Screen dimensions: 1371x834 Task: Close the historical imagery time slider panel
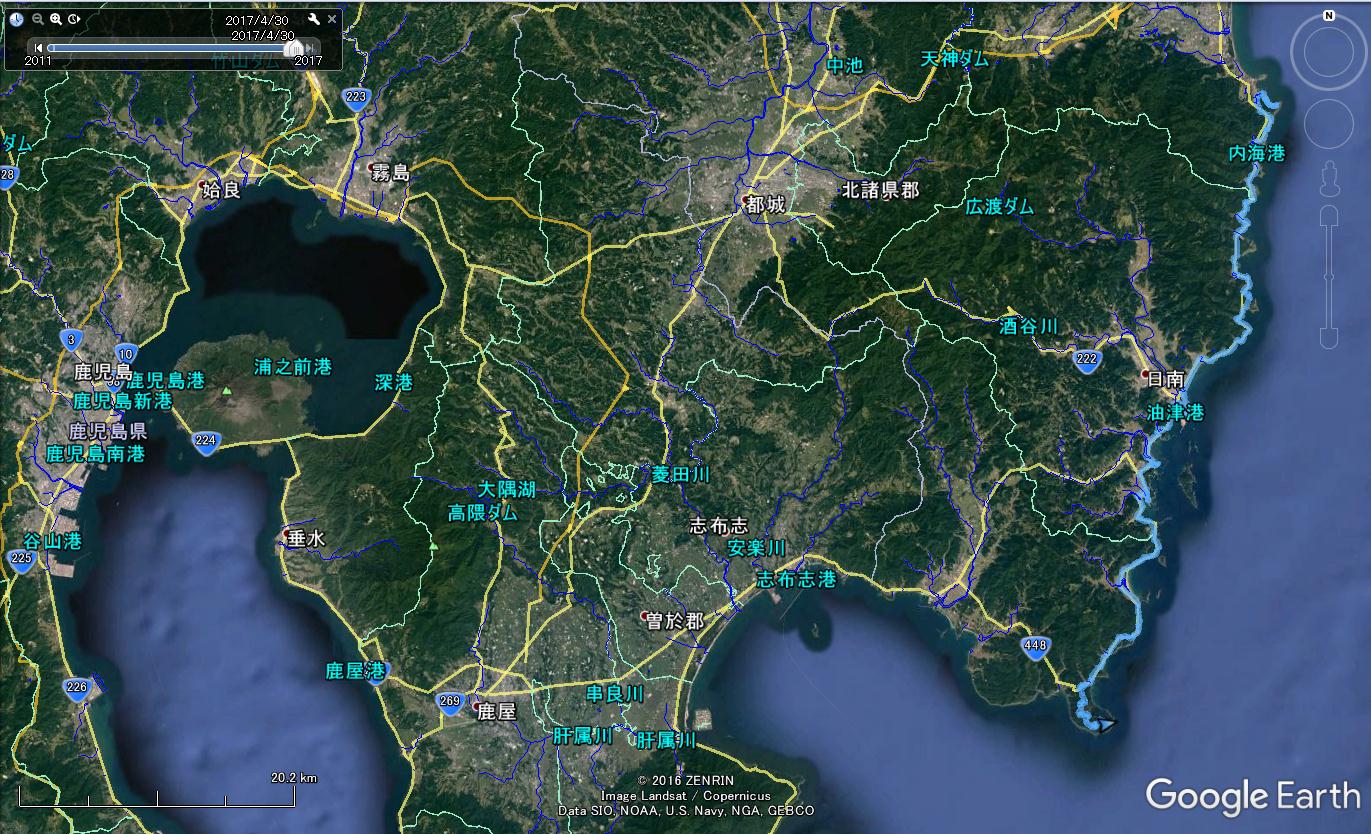(332, 19)
